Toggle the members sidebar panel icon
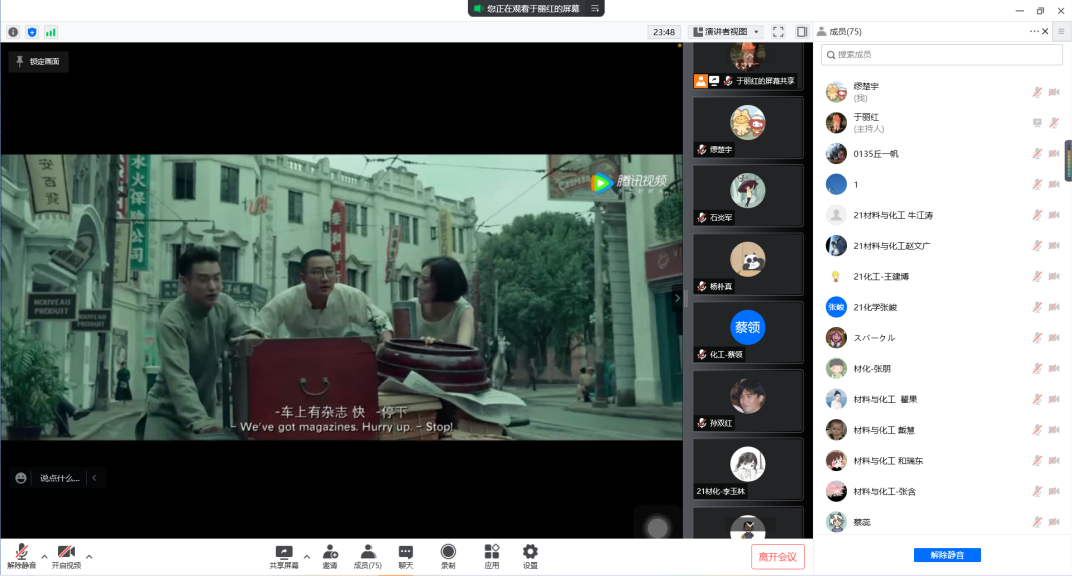 [801, 32]
